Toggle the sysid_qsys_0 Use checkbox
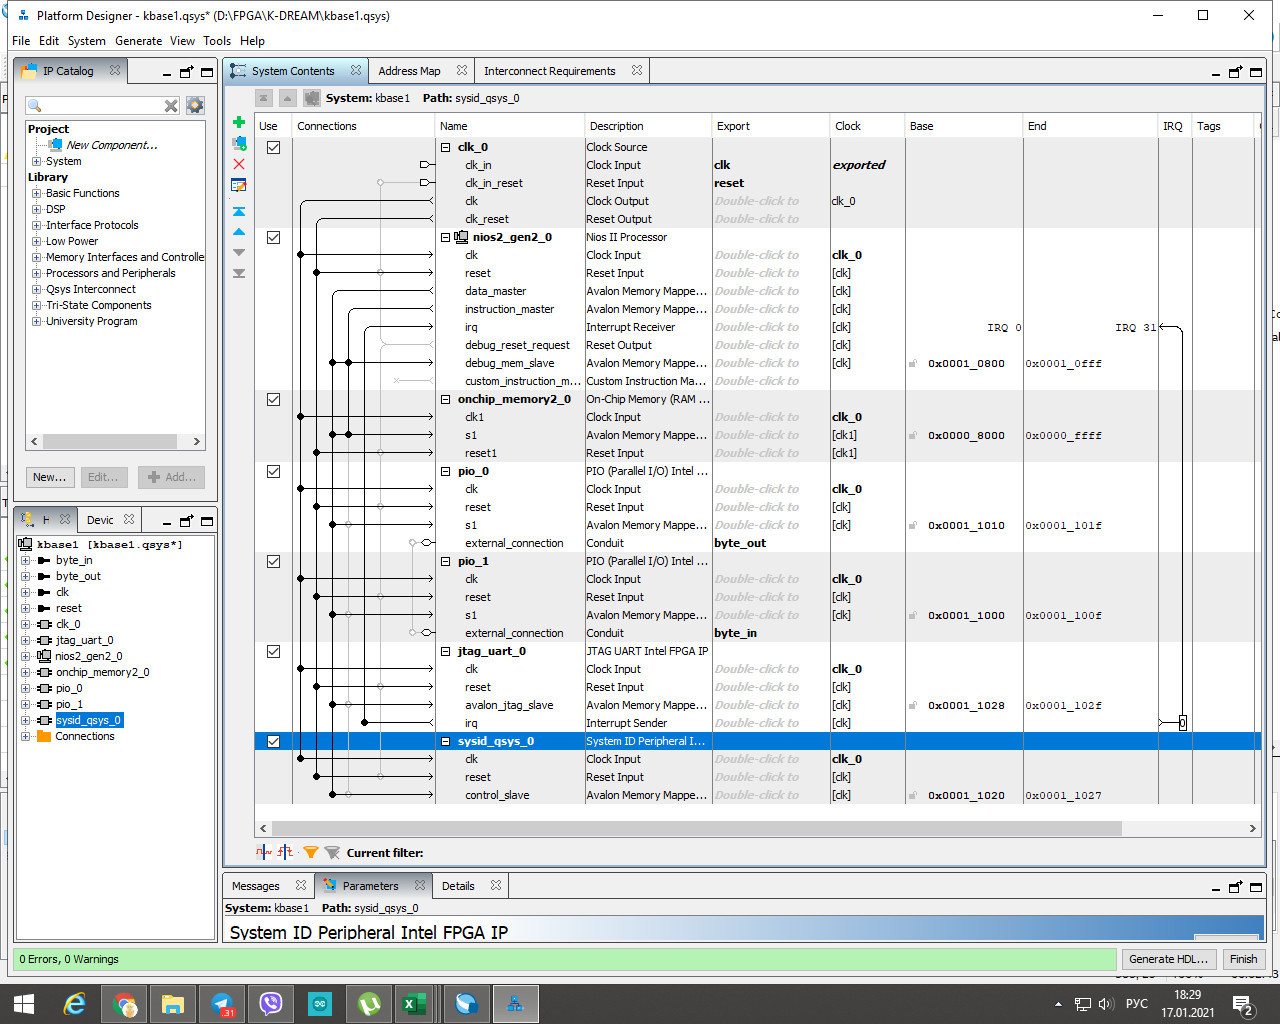The width and height of the screenshot is (1280, 1024). point(273,741)
